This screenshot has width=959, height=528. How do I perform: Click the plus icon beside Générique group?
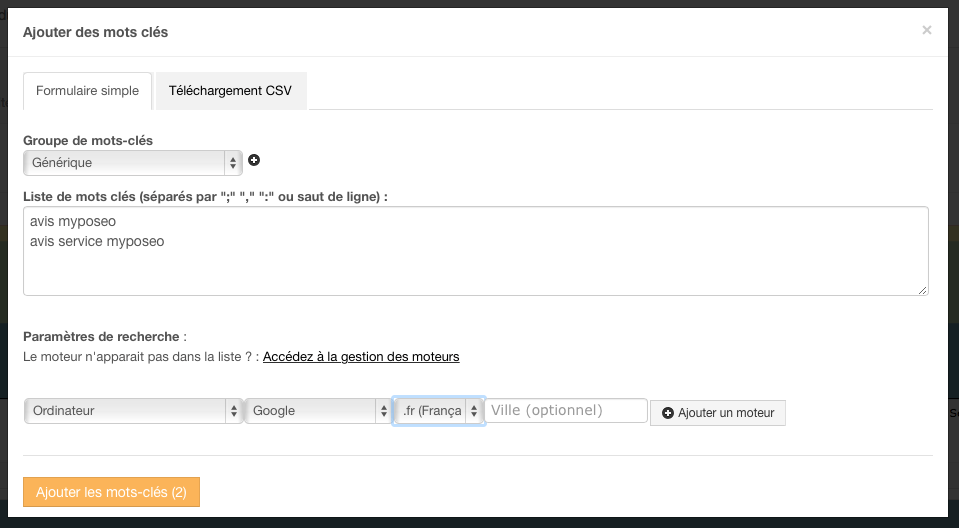pyautogui.click(x=254, y=160)
